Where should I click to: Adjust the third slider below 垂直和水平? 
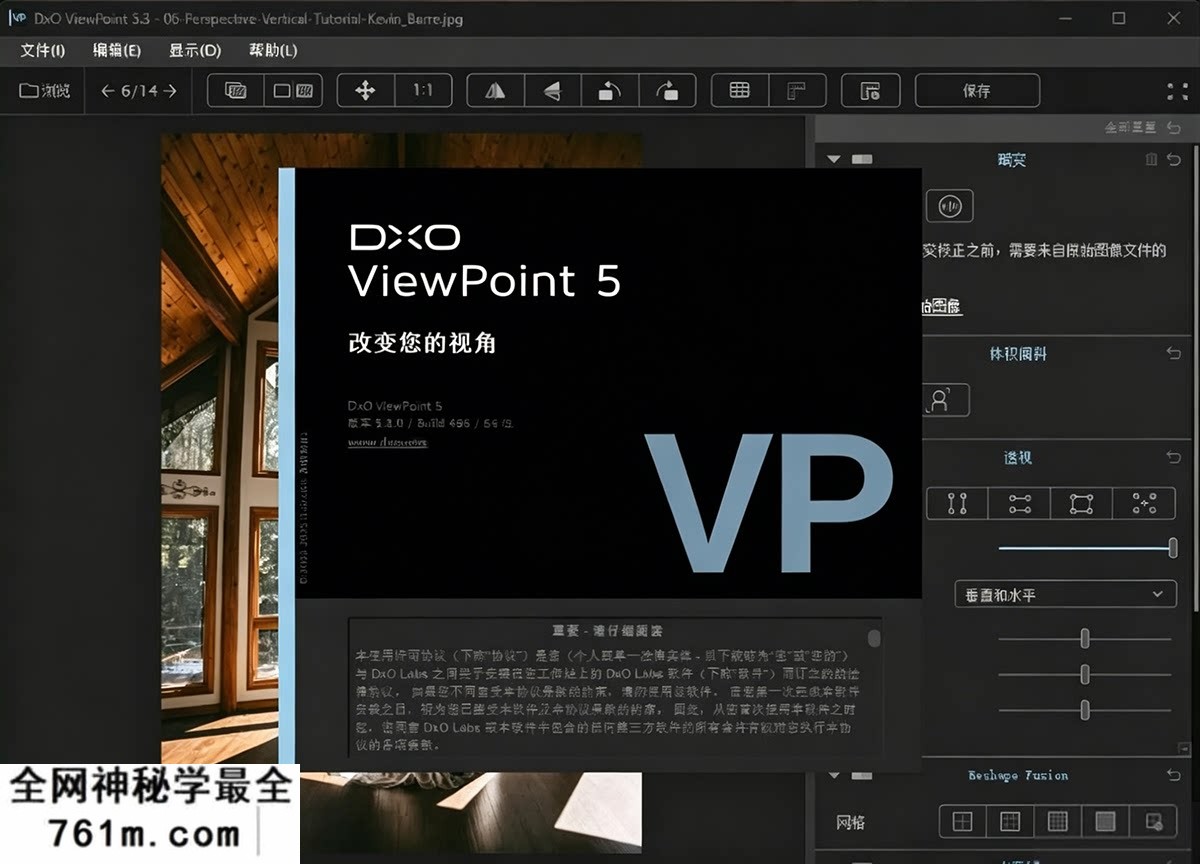[x=1085, y=710]
